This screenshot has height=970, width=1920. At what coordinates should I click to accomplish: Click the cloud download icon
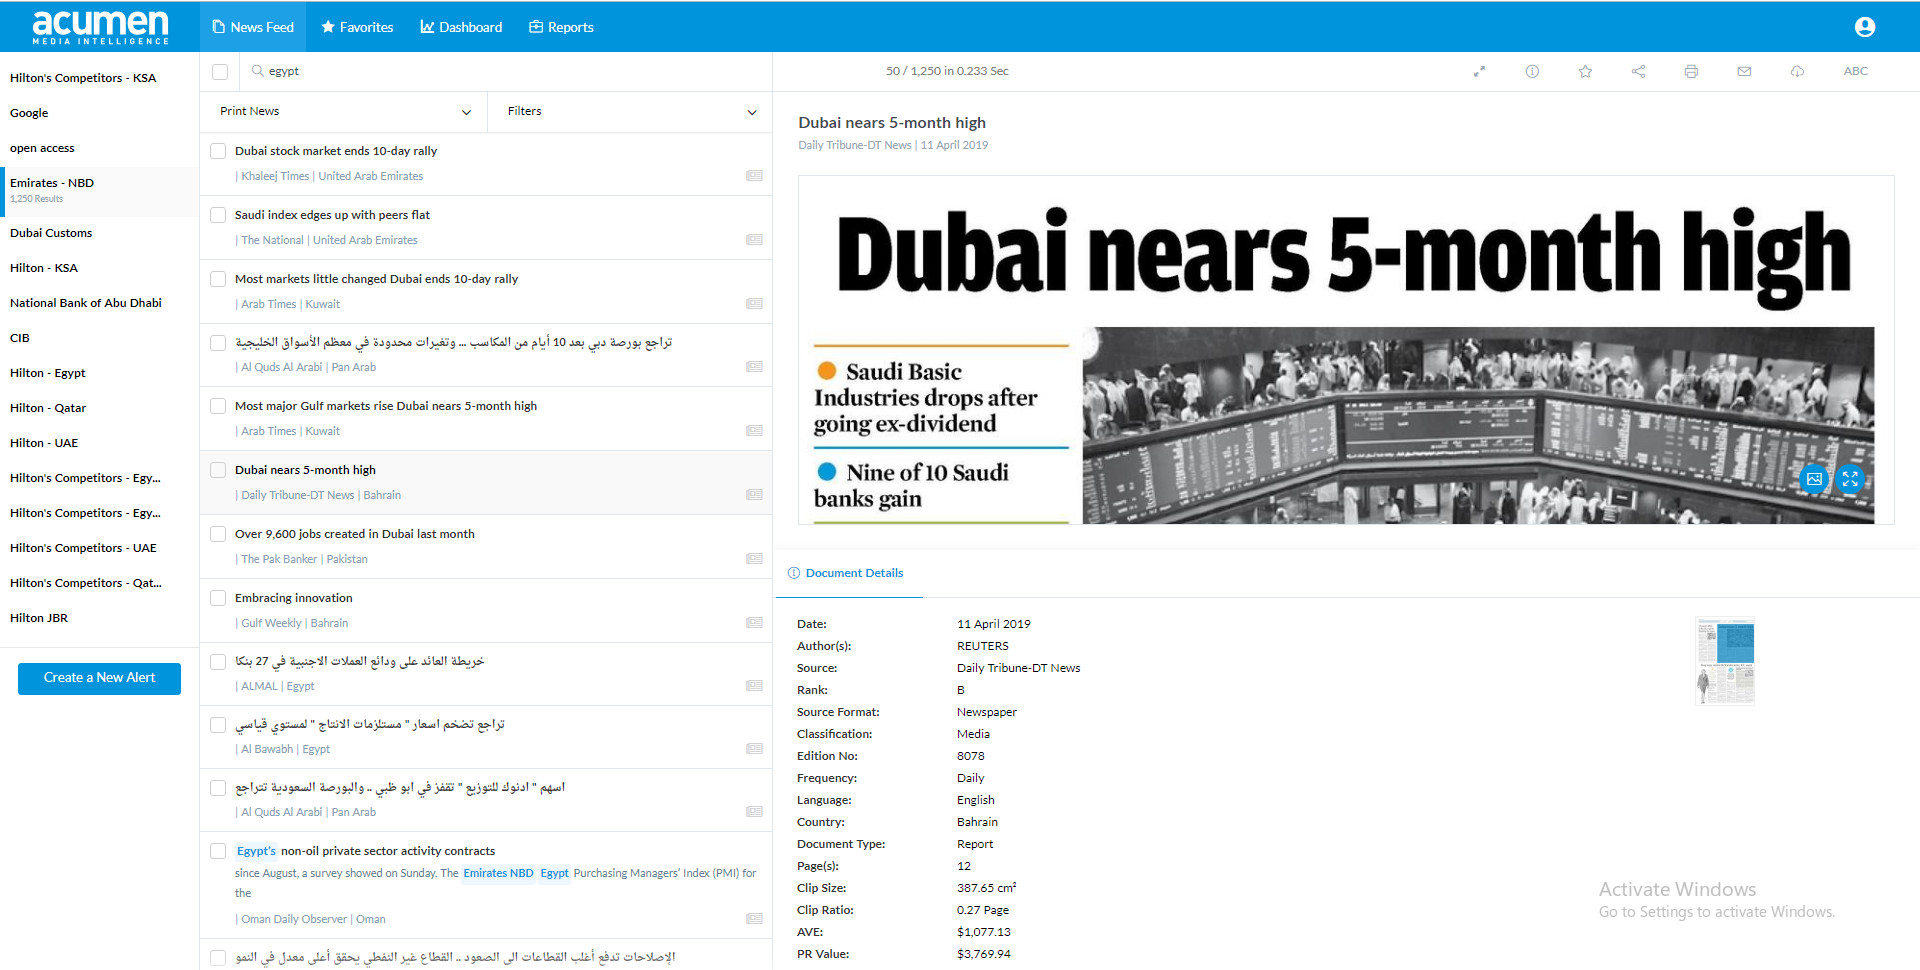coord(1797,71)
